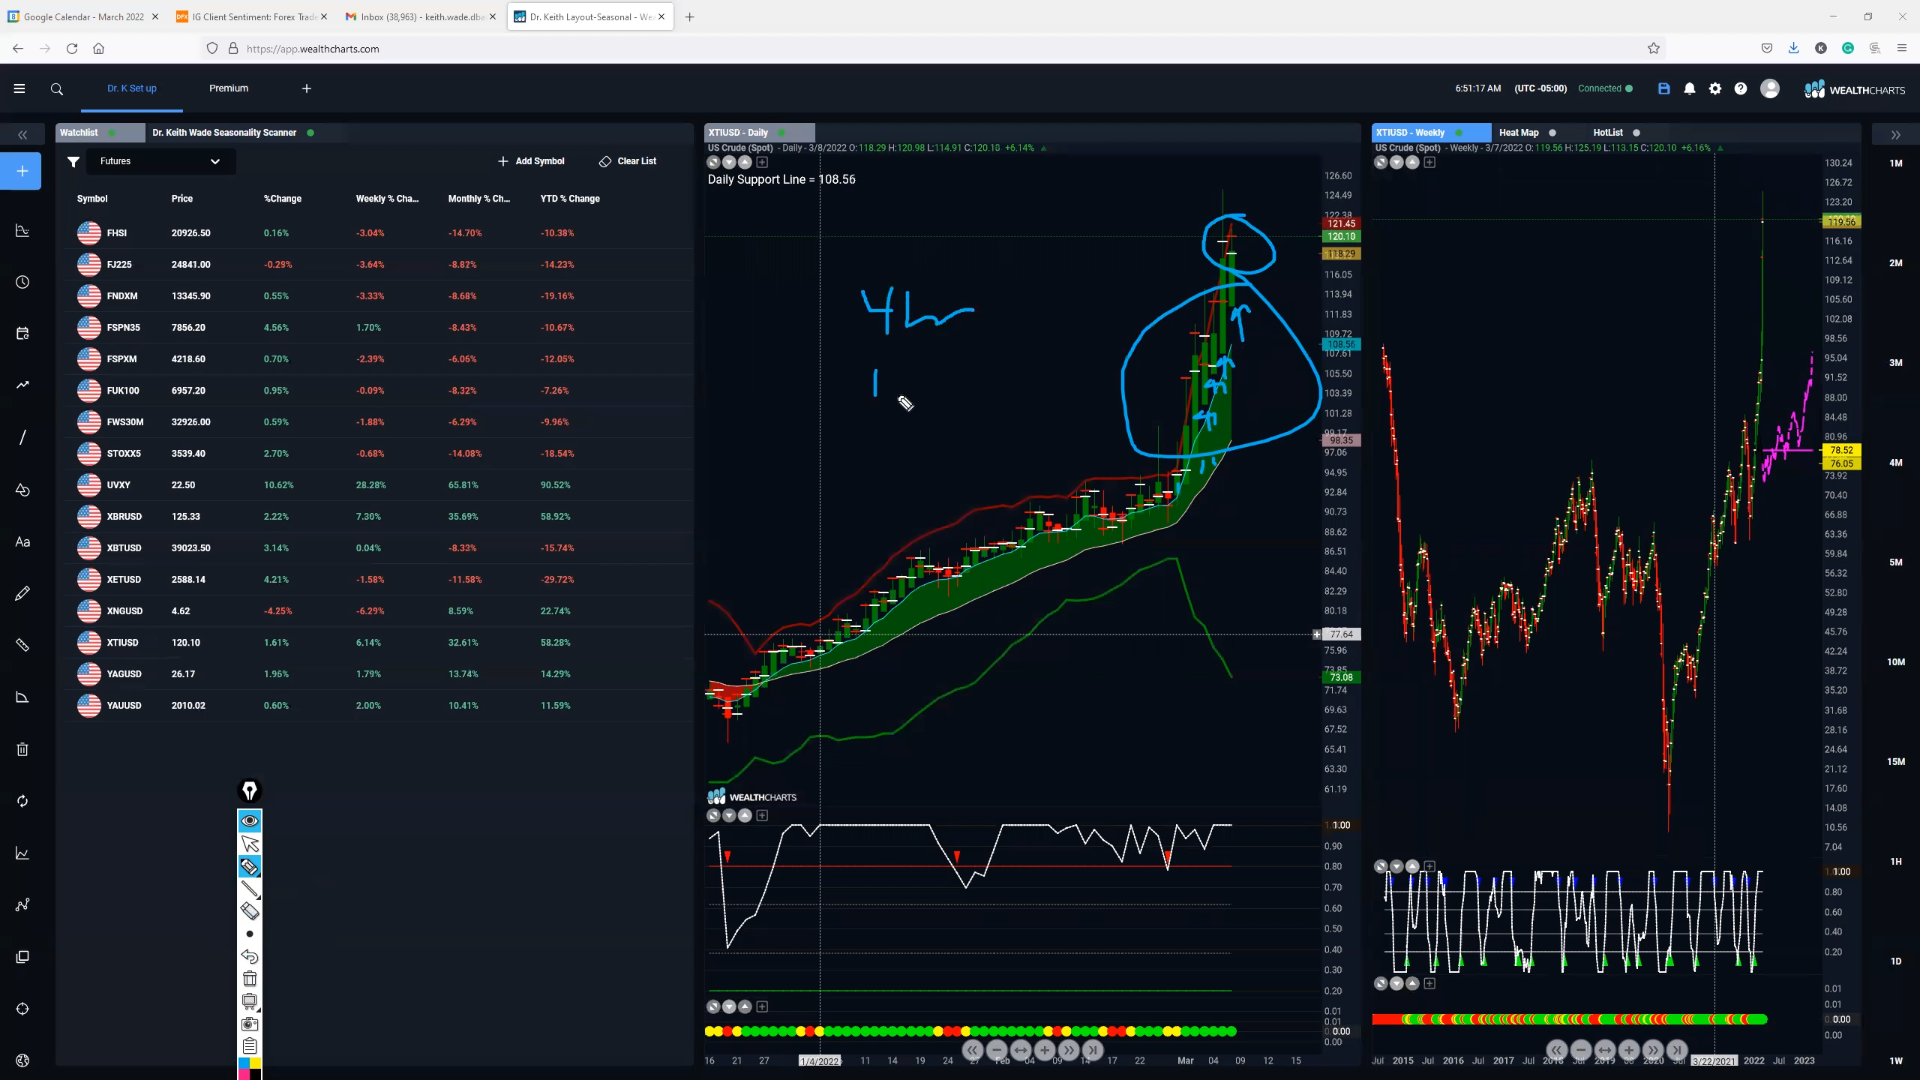Open Dr. Keith Wade Seasonality Scanner tab
The height and width of the screenshot is (1080, 1920).
pos(224,133)
